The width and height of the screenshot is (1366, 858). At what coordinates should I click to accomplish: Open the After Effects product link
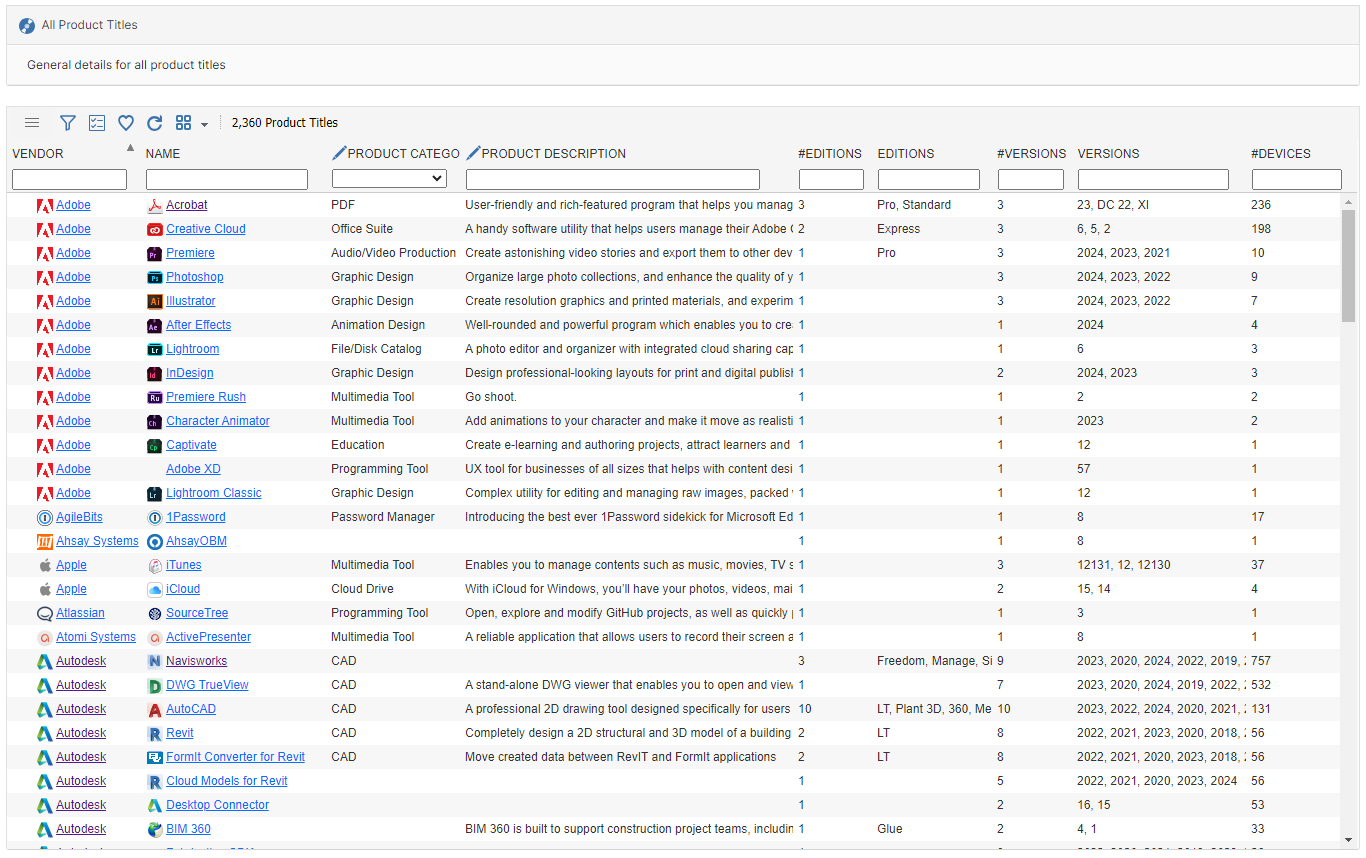(199, 325)
